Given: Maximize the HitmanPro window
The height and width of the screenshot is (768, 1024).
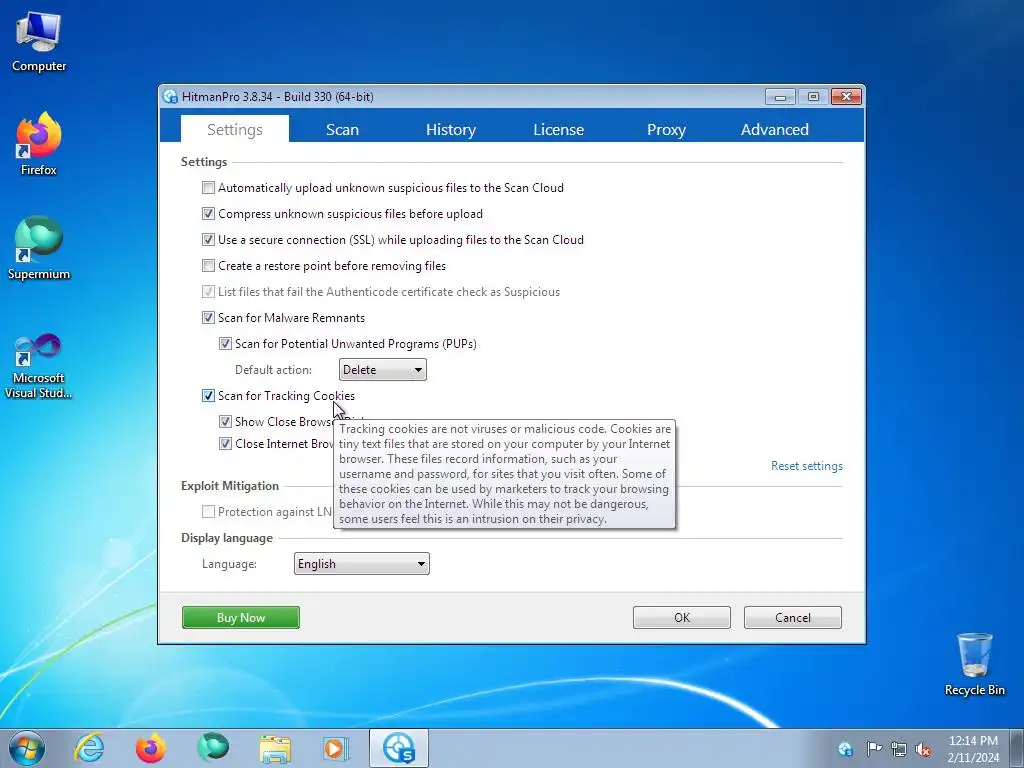Looking at the screenshot, I should click(x=813, y=97).
